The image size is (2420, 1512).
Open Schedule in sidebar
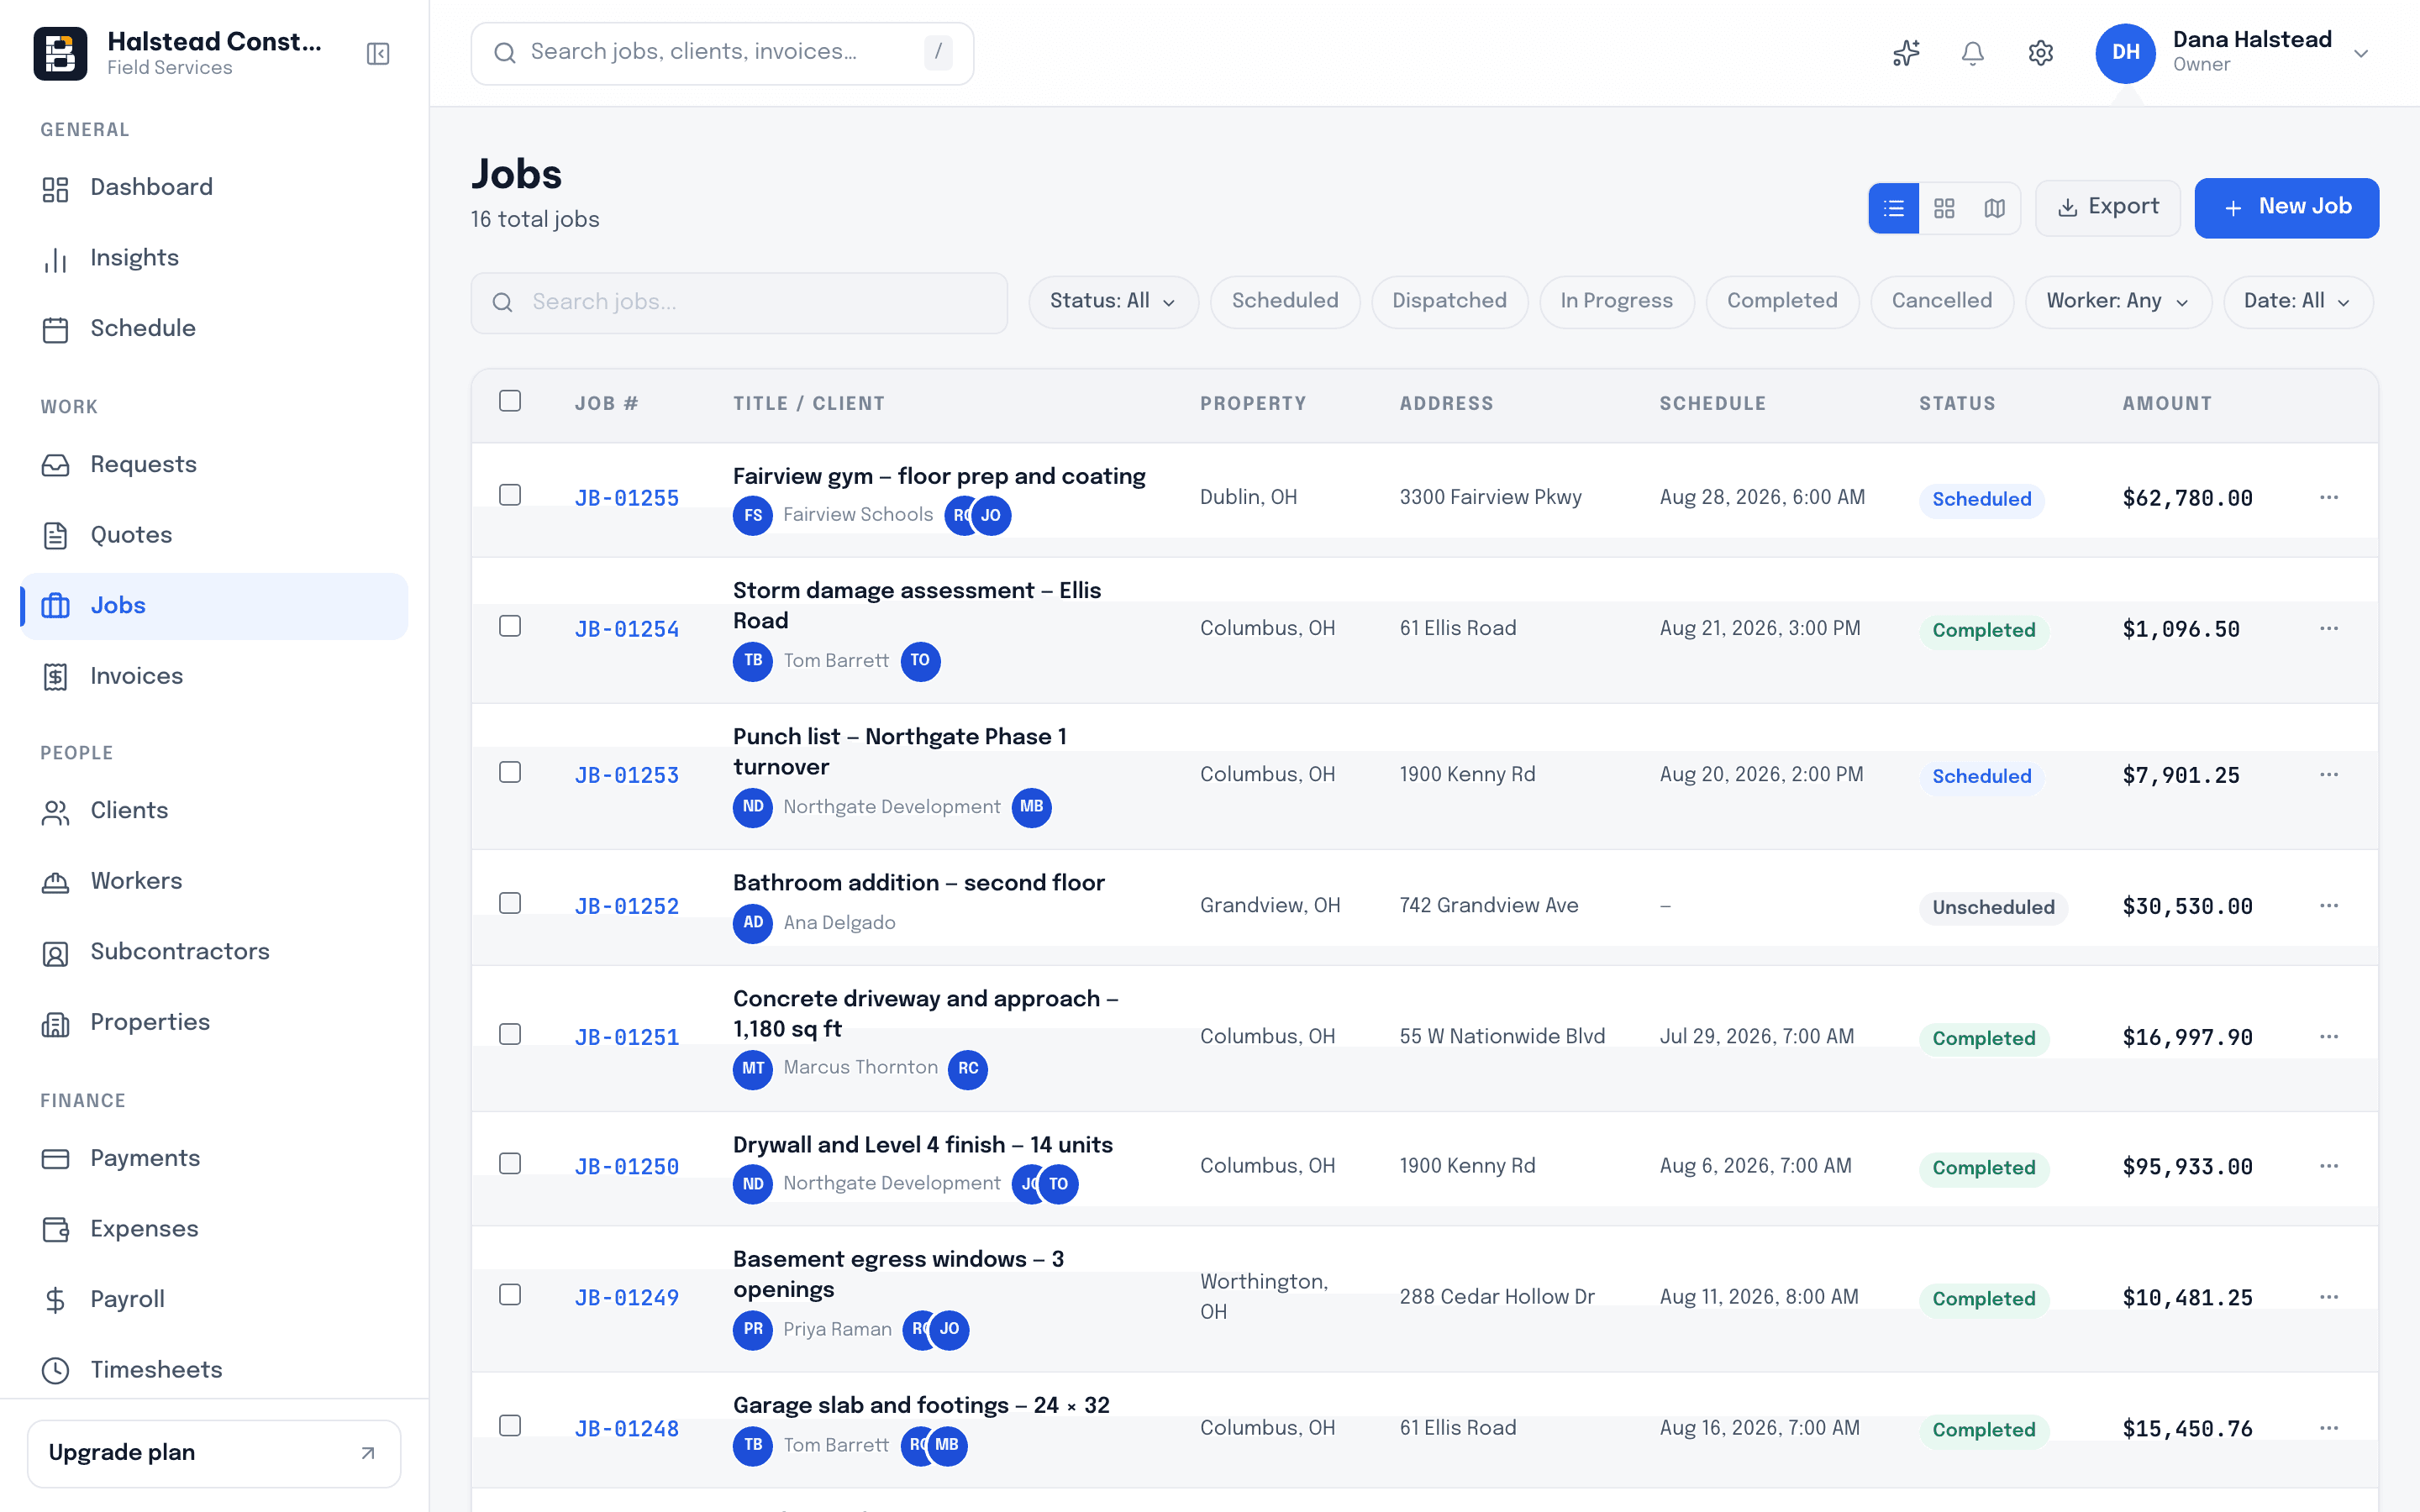[x=214, y=329]
